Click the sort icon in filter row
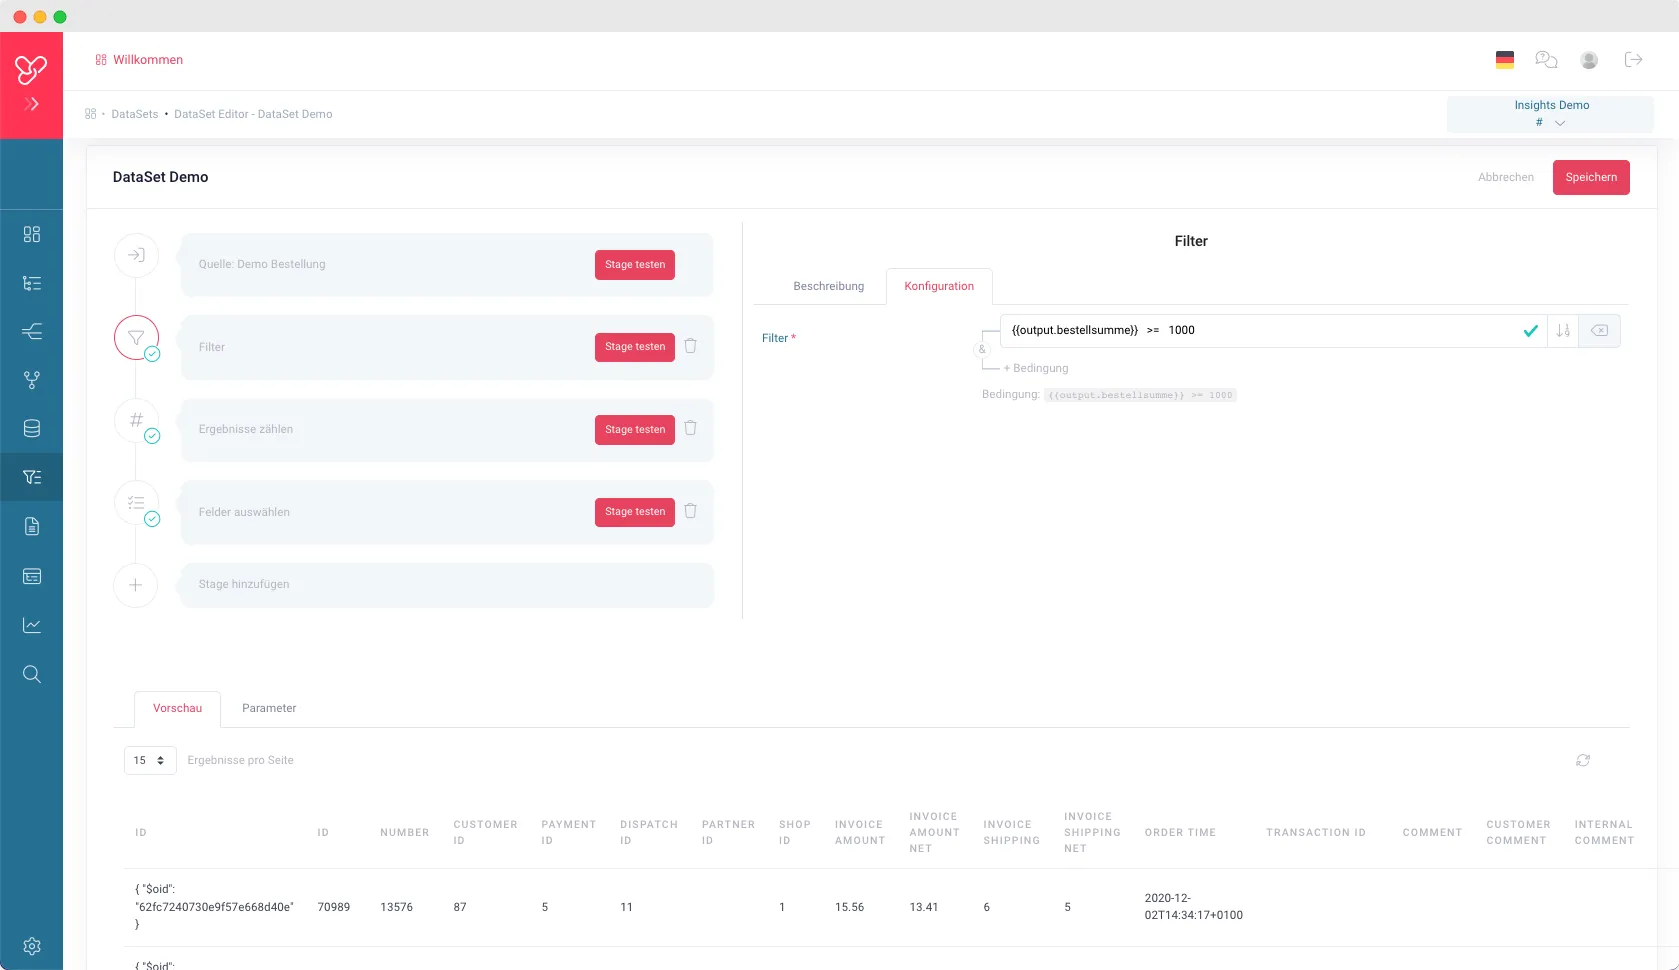Screen dimensions: 1679x970 (1563, 331)
